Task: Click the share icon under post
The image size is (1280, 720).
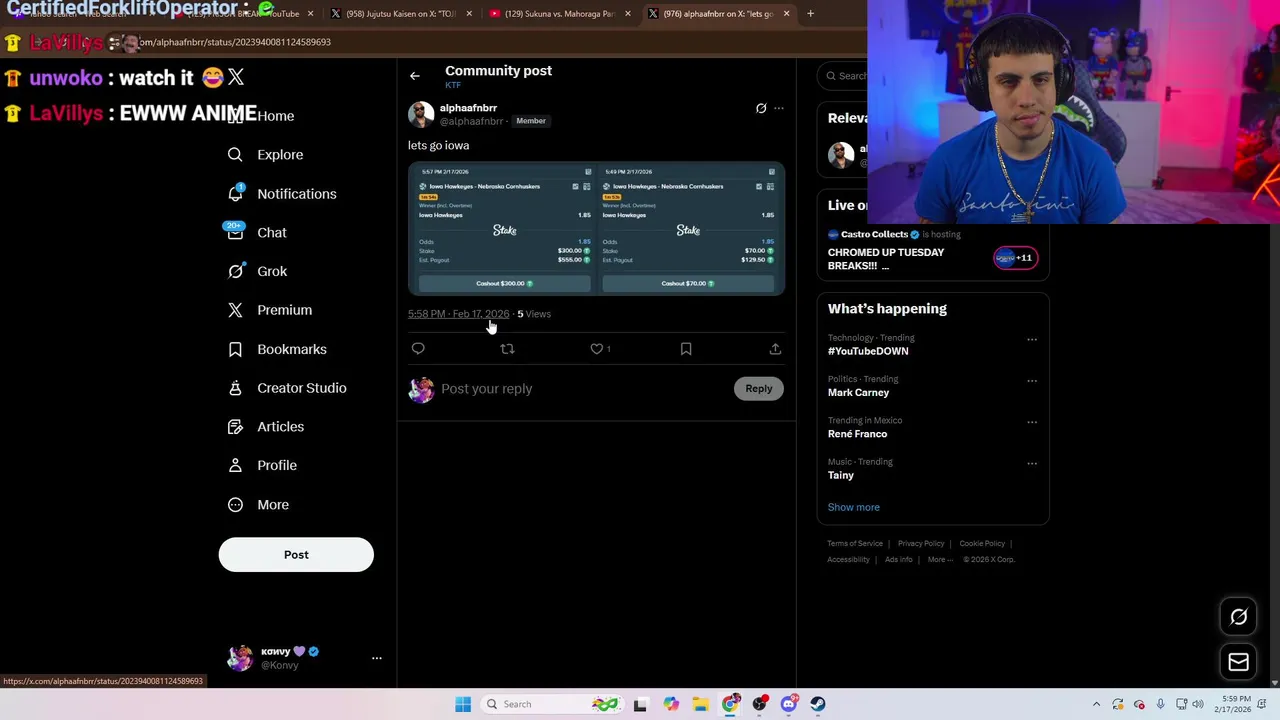Action: pyautogui.click(x=775, y=349)
